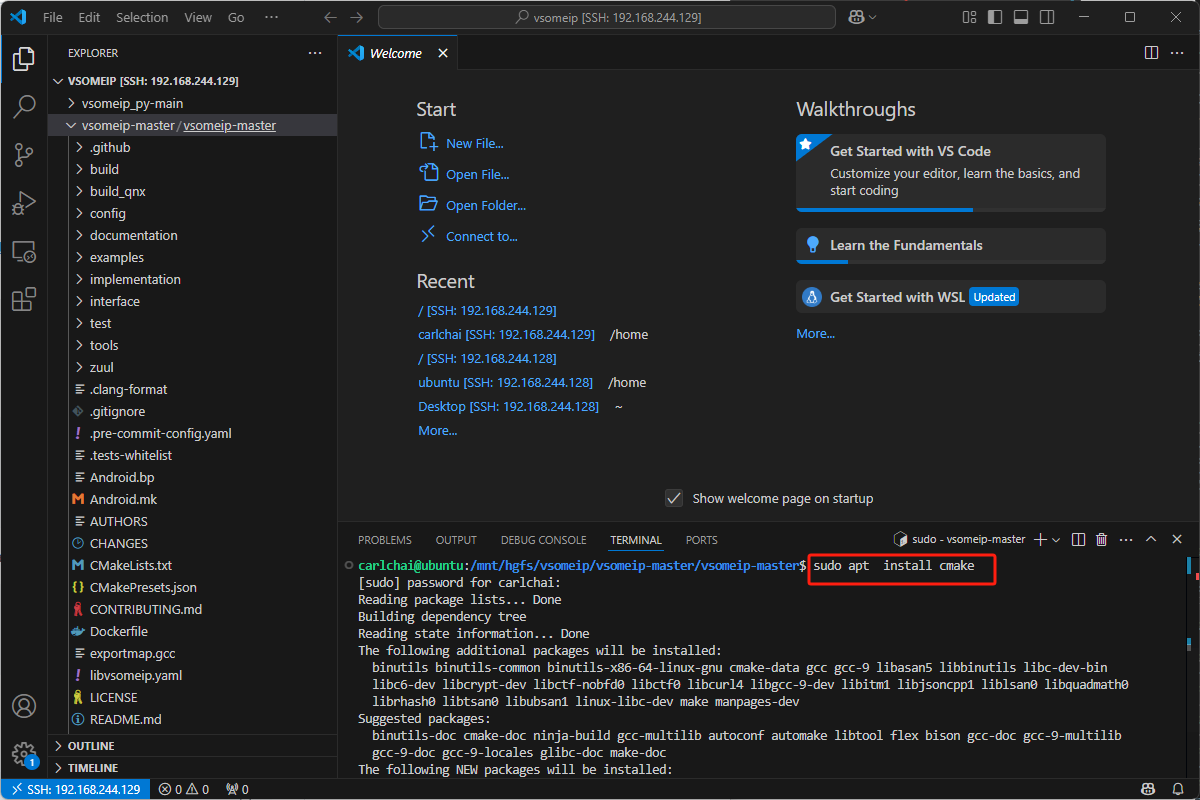
Task: Click the Connect to... link
Action: [482, 236]
